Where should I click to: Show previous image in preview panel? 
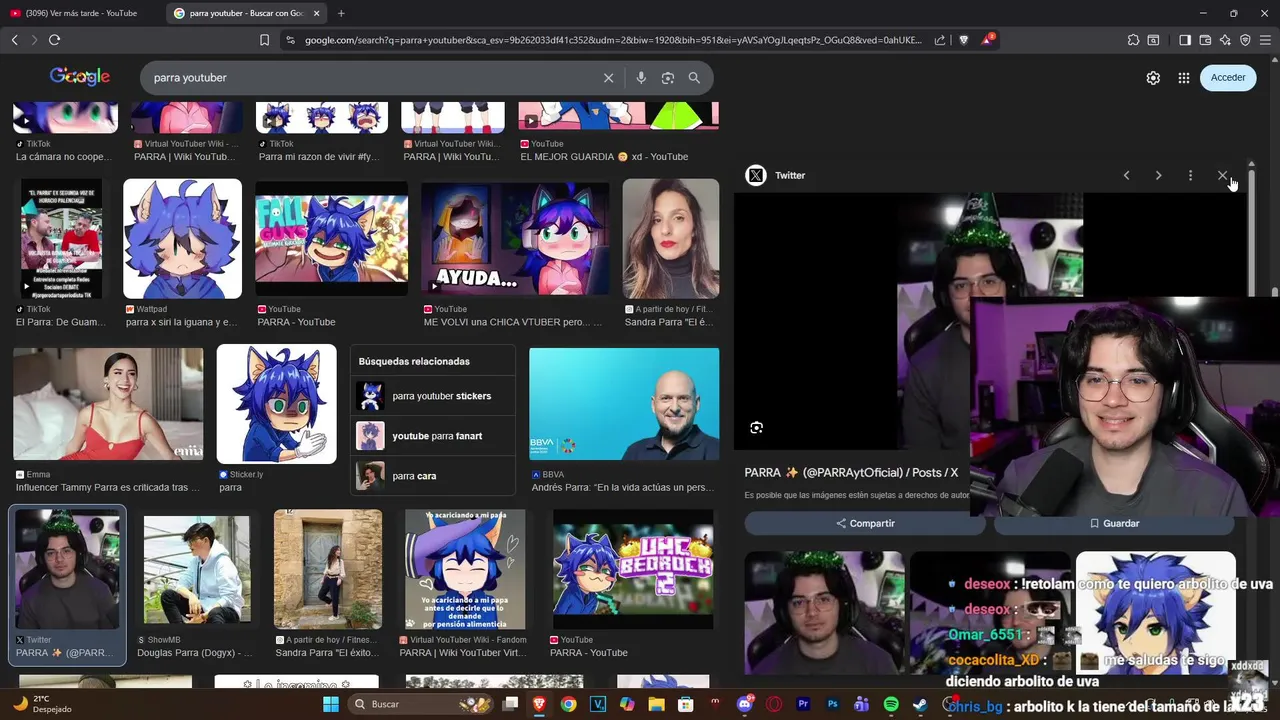pos(1126,175)
